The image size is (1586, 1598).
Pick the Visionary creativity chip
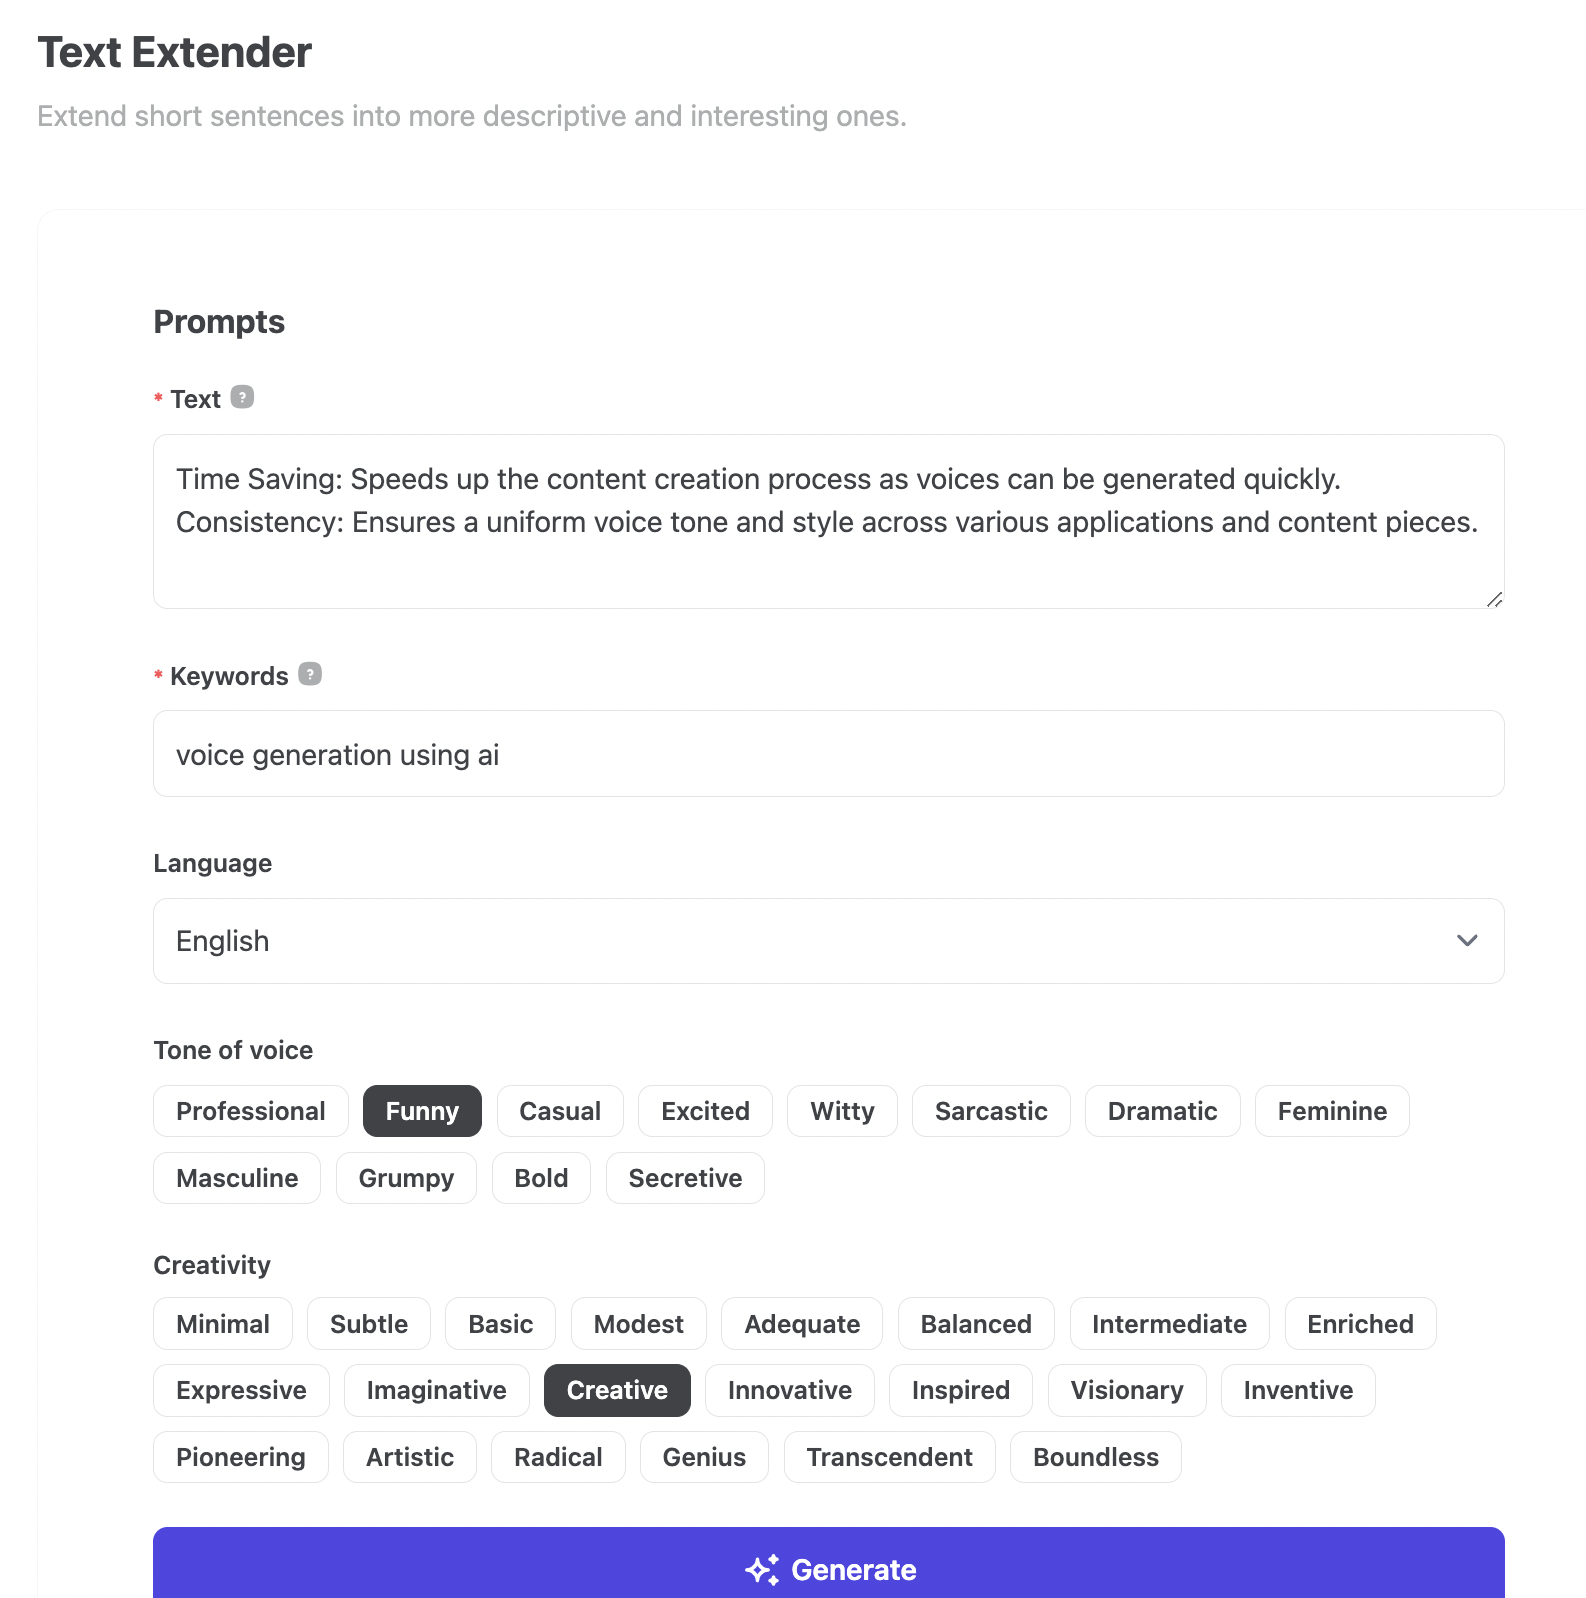[1126, 1390]
